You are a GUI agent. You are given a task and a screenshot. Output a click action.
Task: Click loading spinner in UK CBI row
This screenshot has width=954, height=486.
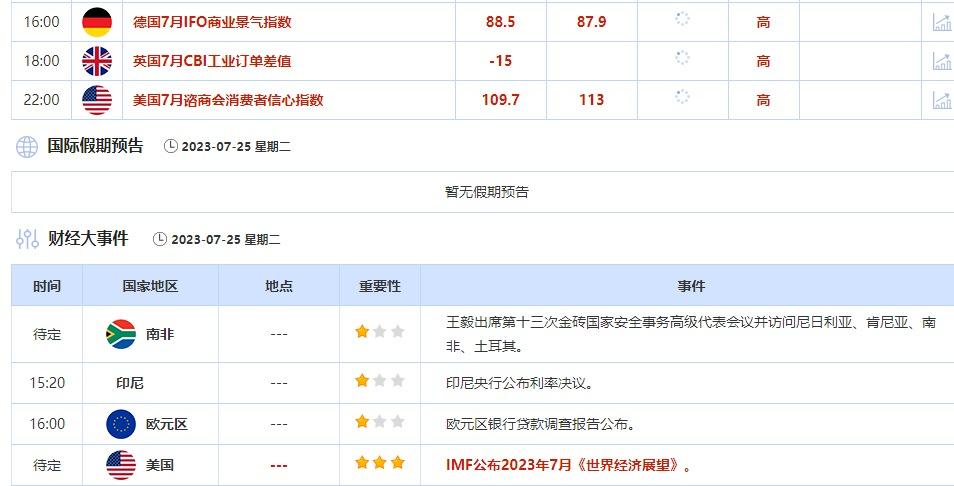pos(683,58)
